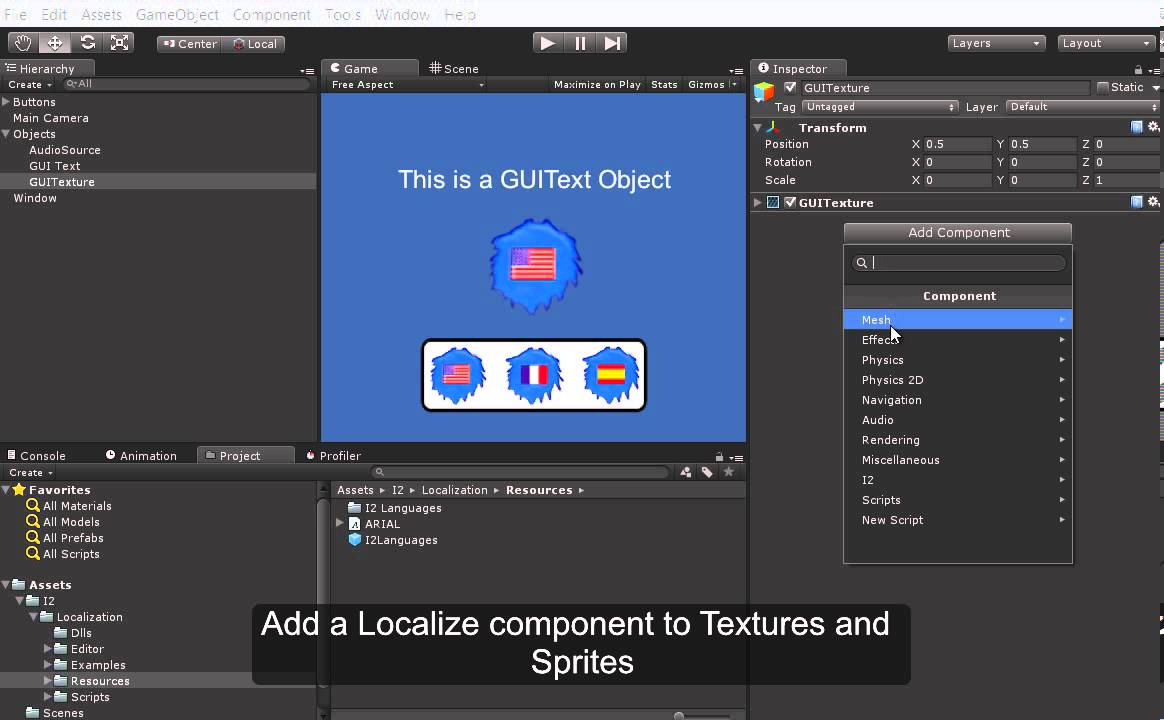Screen dimensions: 1164x720
Task: Click the component search field
Action: click(965, 263)
